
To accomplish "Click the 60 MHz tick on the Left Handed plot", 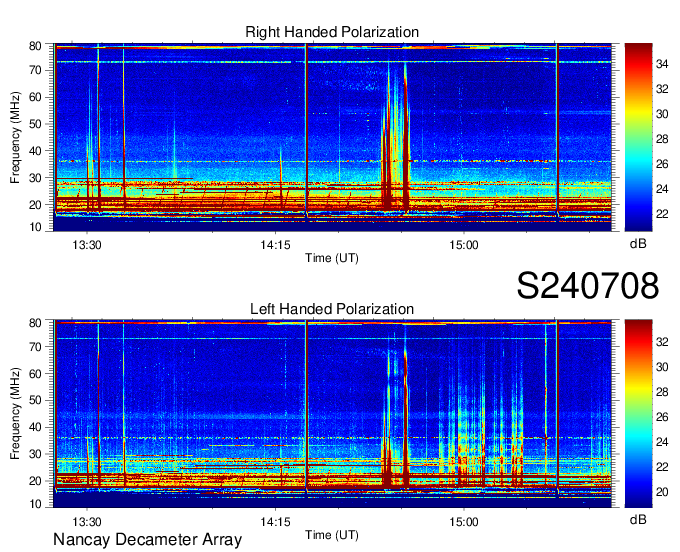I will click(35, 373).
